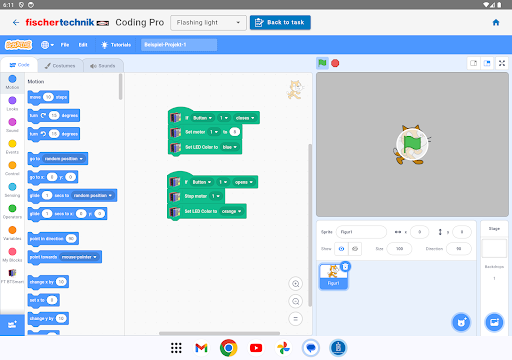Open motor number dropdown in Stop motor block

(x=215, y=196)
